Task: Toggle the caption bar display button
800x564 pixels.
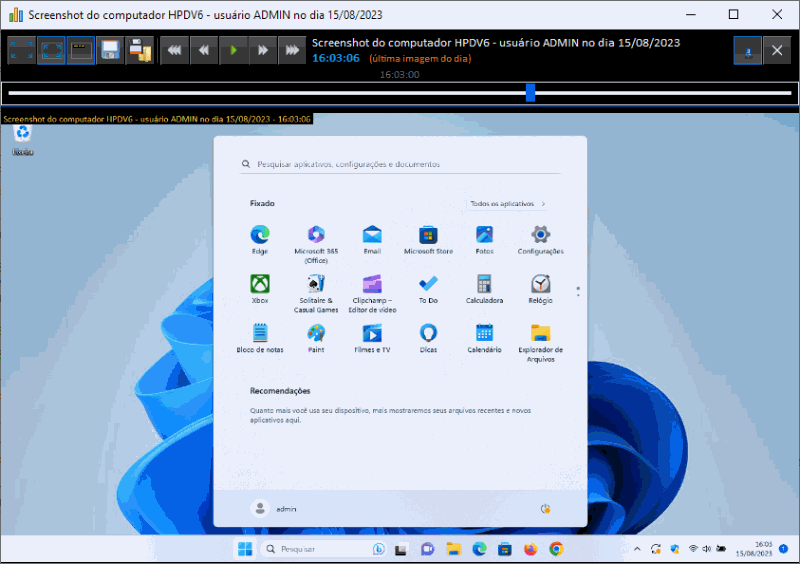Action: (x=81, y=50)
